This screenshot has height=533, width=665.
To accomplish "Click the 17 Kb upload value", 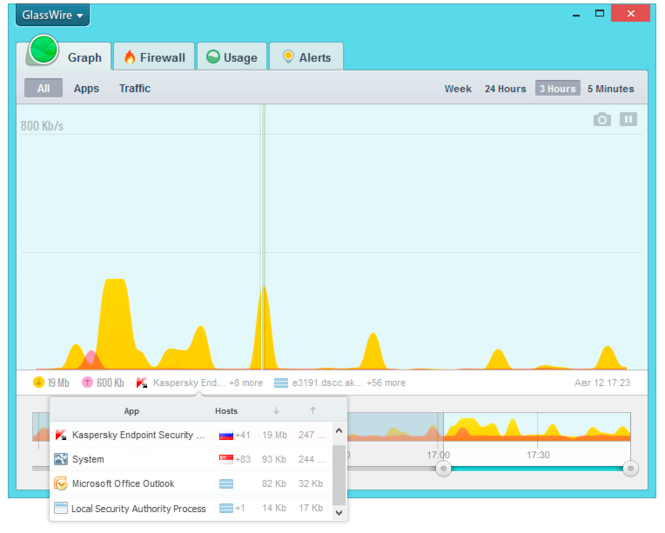I will pos(310,508).
